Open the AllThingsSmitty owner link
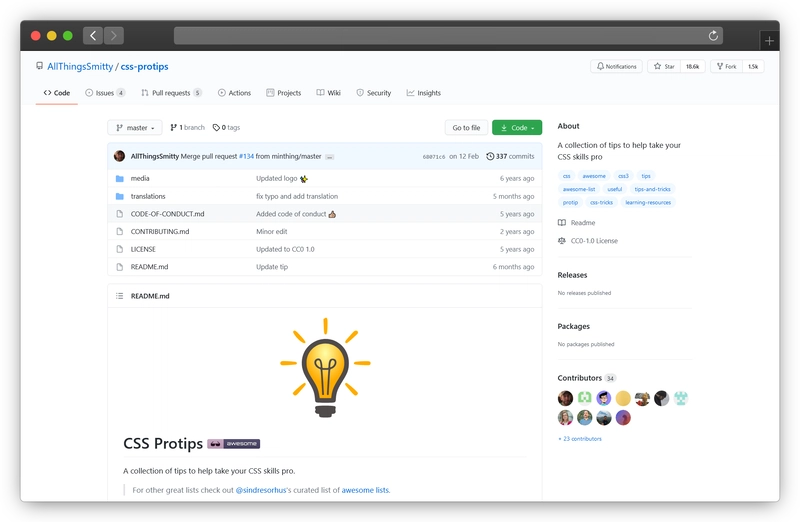Viewport: 800px width, 522px height. (x=80, y=66)
